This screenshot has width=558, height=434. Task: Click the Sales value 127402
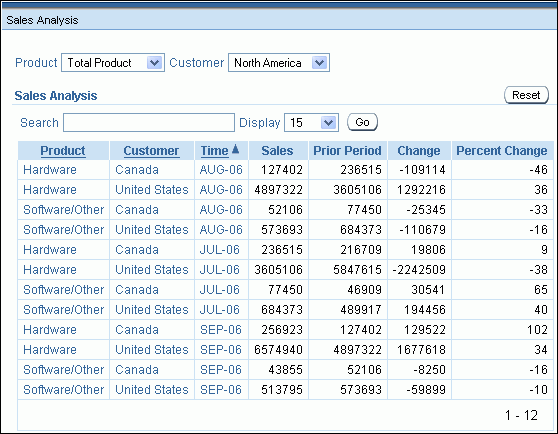pos(282,170)
